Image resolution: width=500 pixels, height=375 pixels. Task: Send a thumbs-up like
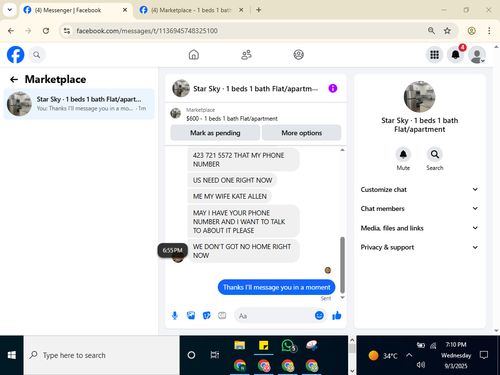click(337, 315)
